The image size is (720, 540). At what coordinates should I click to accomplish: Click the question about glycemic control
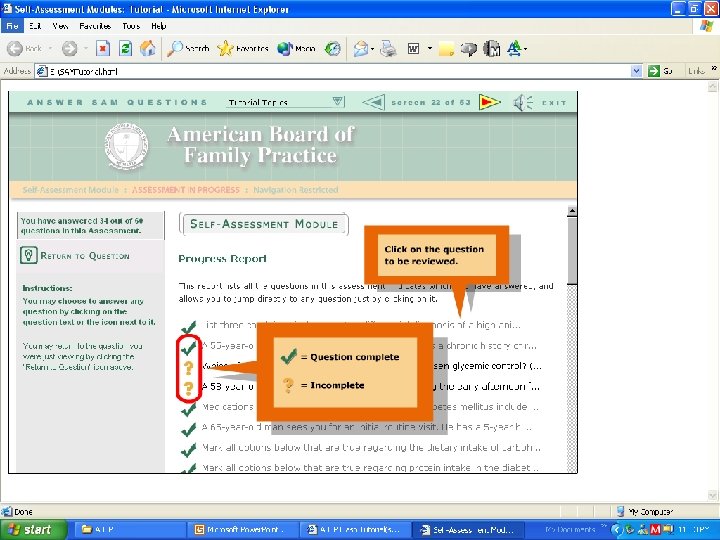pyautogui.click(x=372, y=366)
